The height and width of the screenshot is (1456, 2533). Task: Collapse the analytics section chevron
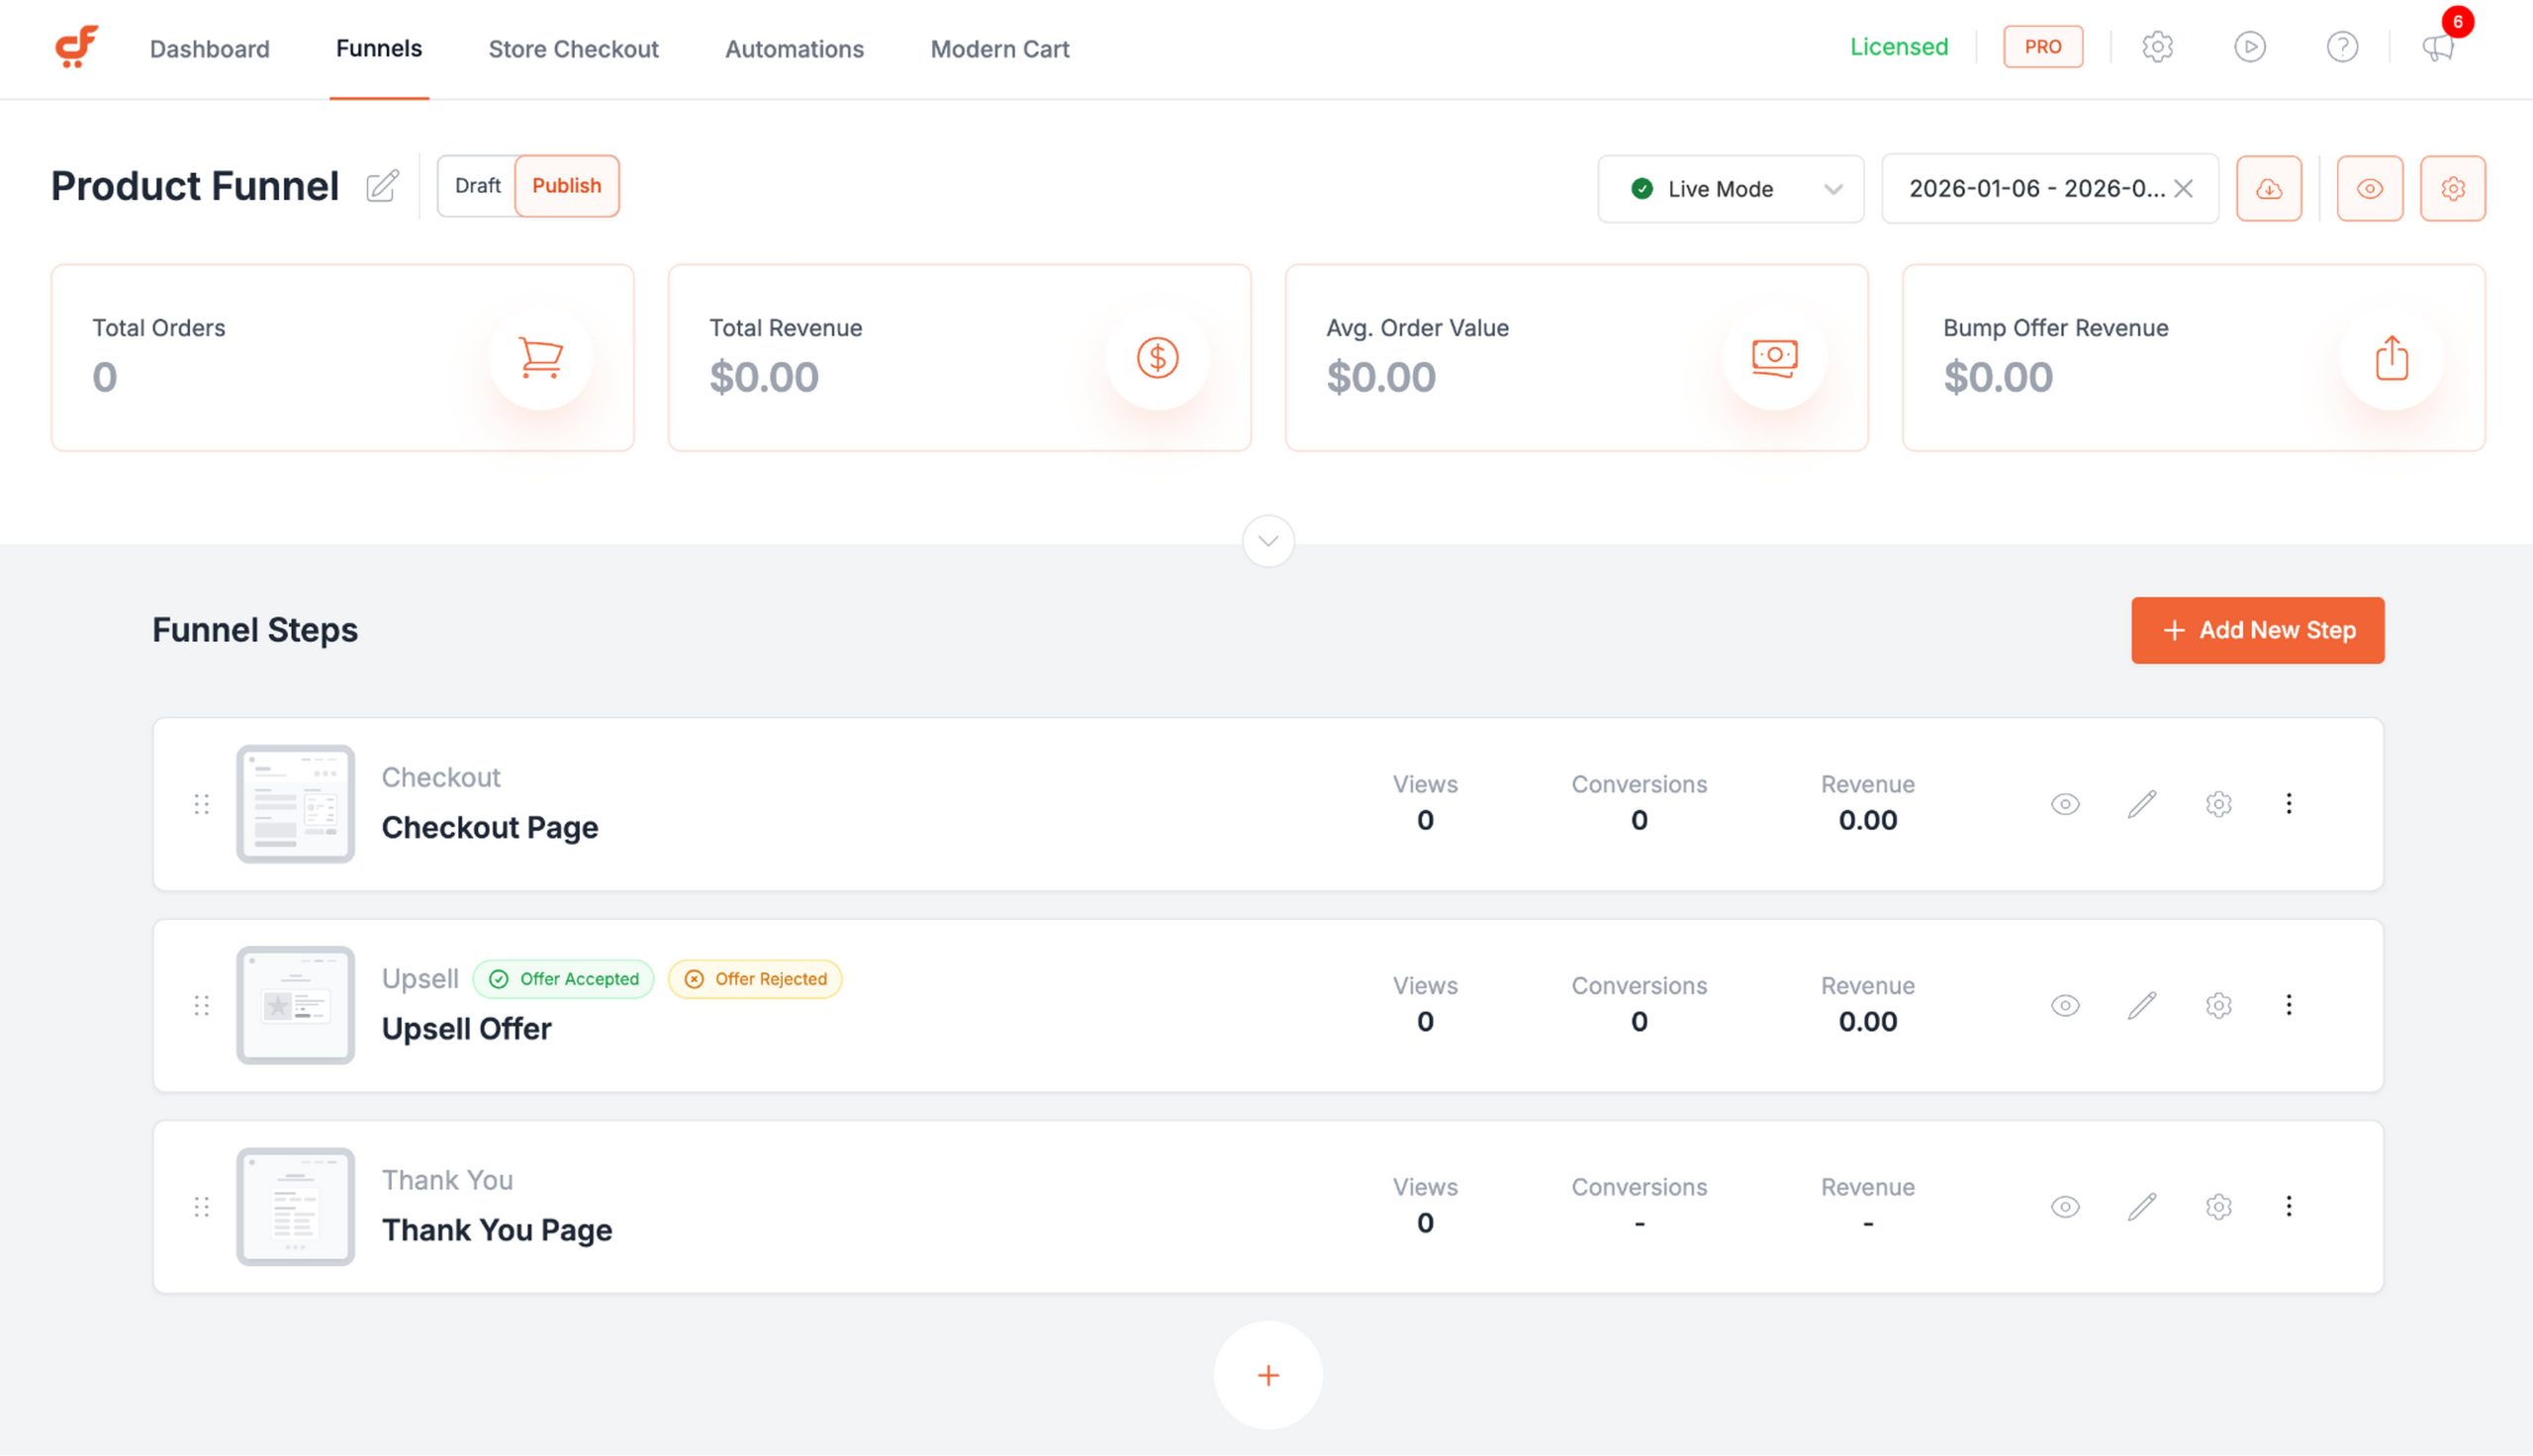coord(1268,541)
